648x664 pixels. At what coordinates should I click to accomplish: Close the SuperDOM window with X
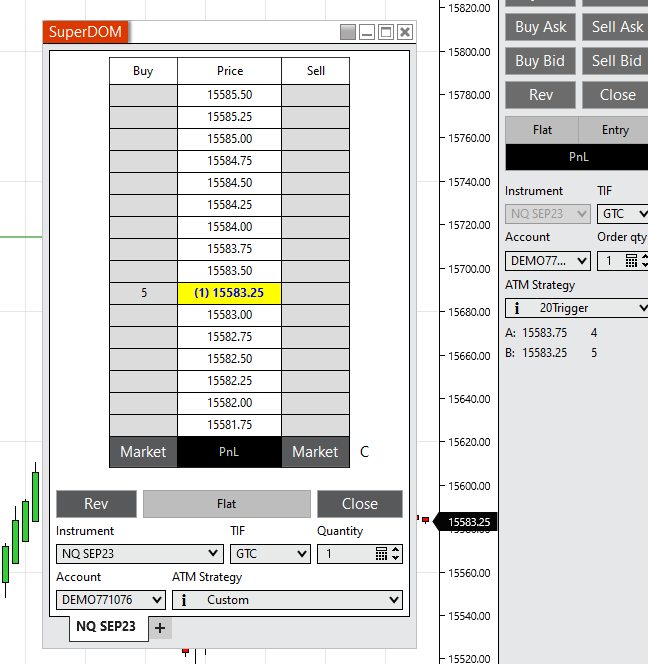[405, 32]
